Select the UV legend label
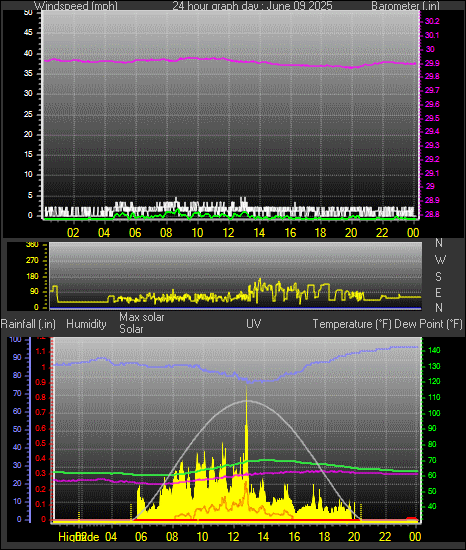The height and width of the screenshot is (550, 466). [x=254, y=323]
